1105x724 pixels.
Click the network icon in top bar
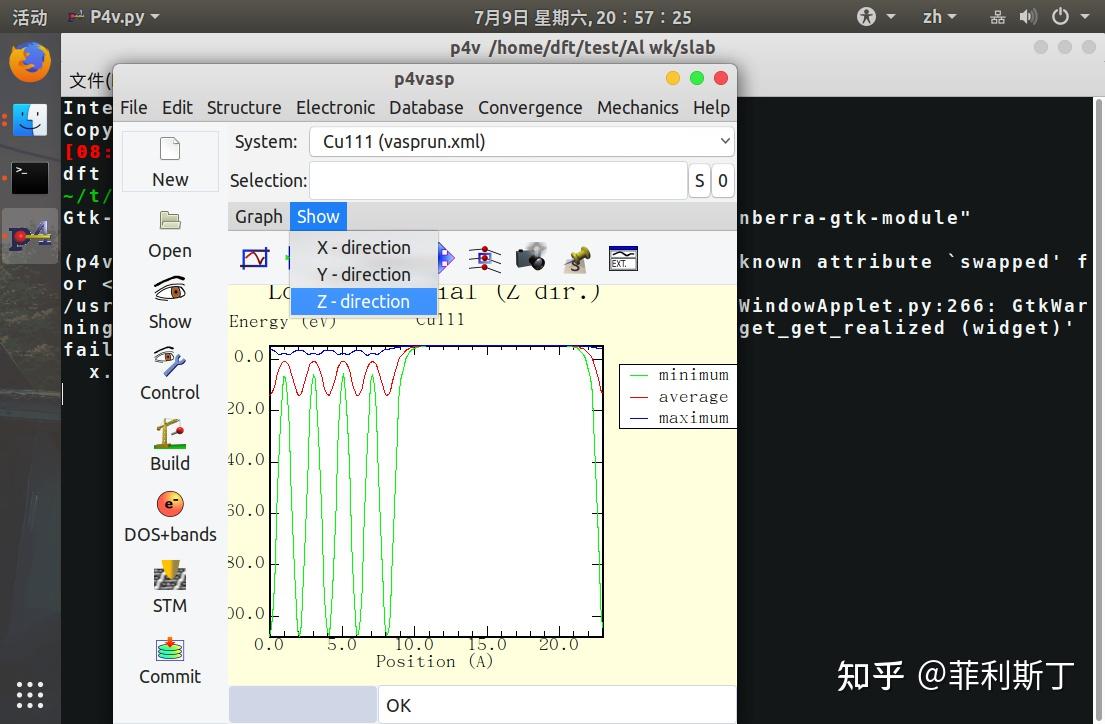997,16
